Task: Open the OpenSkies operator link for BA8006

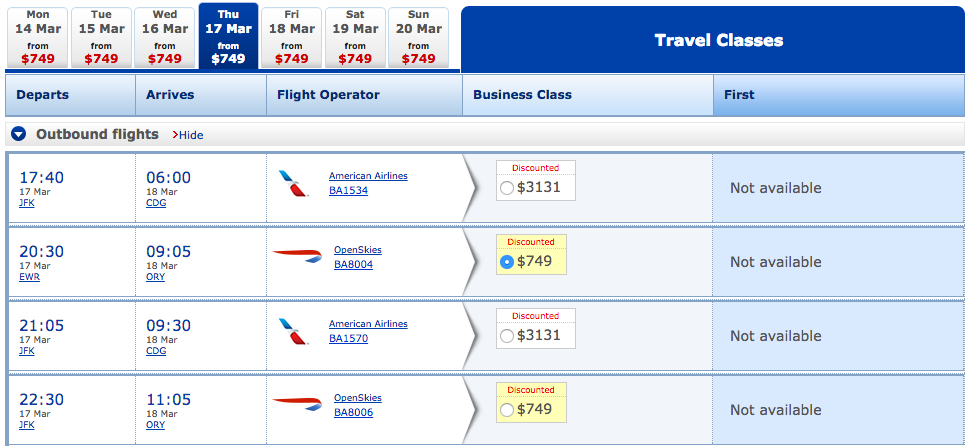Action: click(x=357, y=398)
